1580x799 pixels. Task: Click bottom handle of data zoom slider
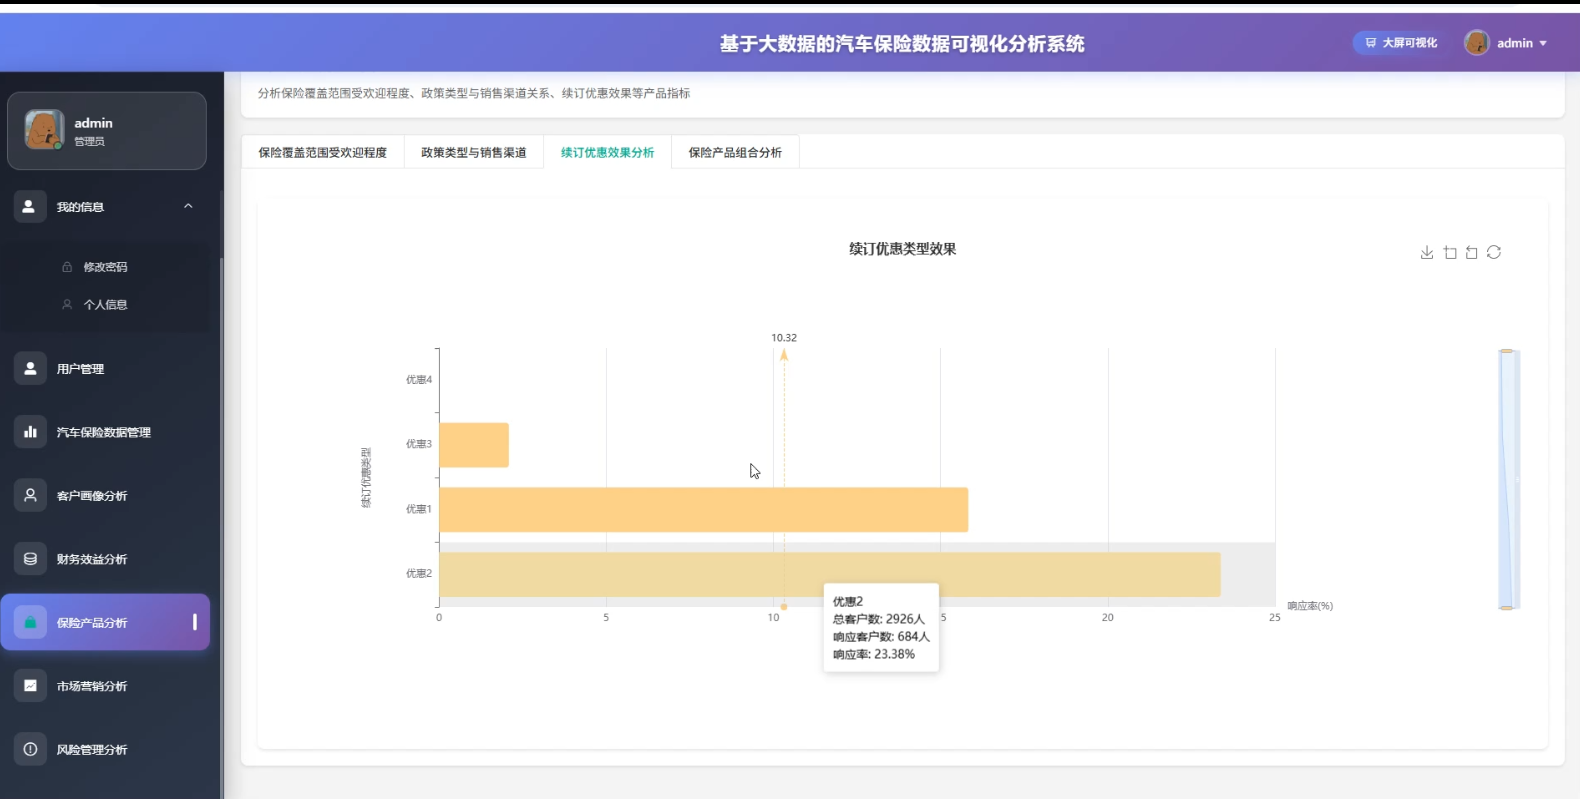(x=1507, y=607)
